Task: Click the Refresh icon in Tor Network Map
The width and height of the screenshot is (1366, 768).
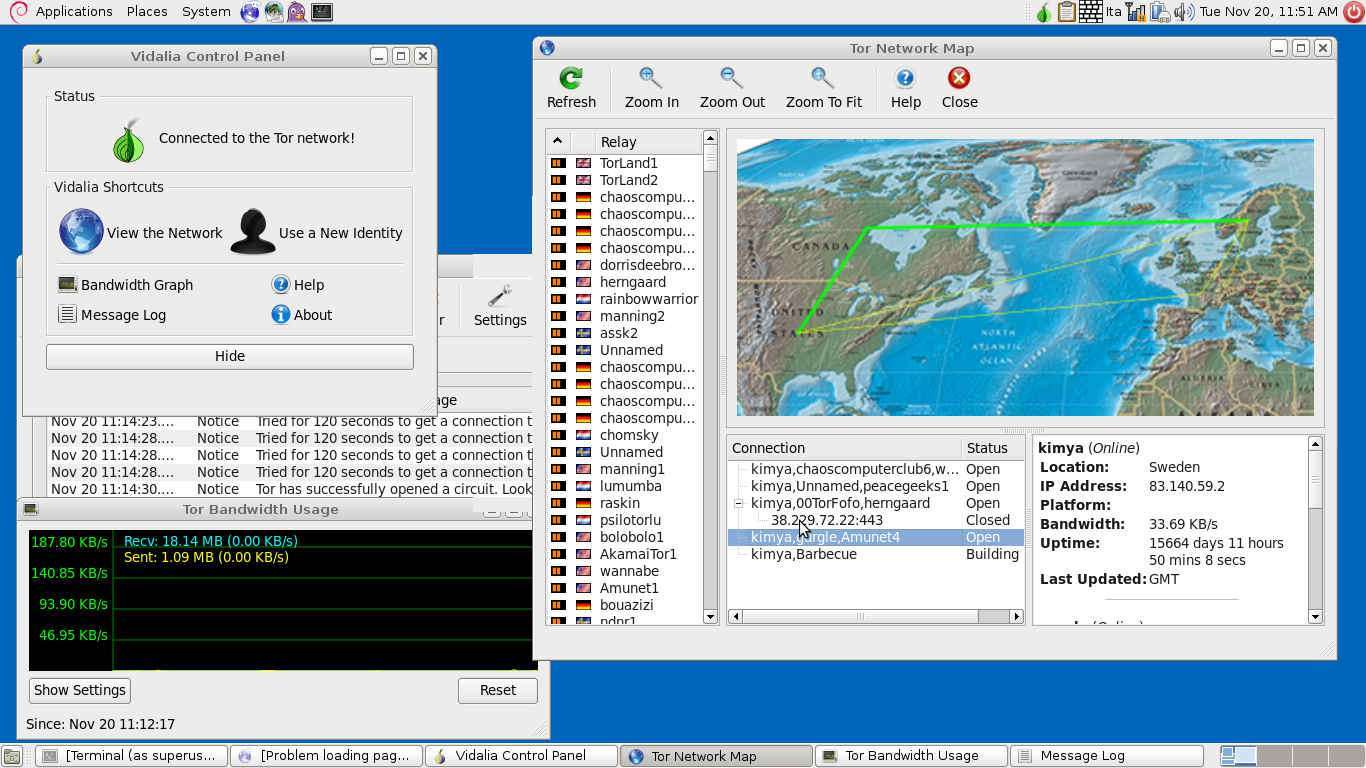Action: point(571,79)
